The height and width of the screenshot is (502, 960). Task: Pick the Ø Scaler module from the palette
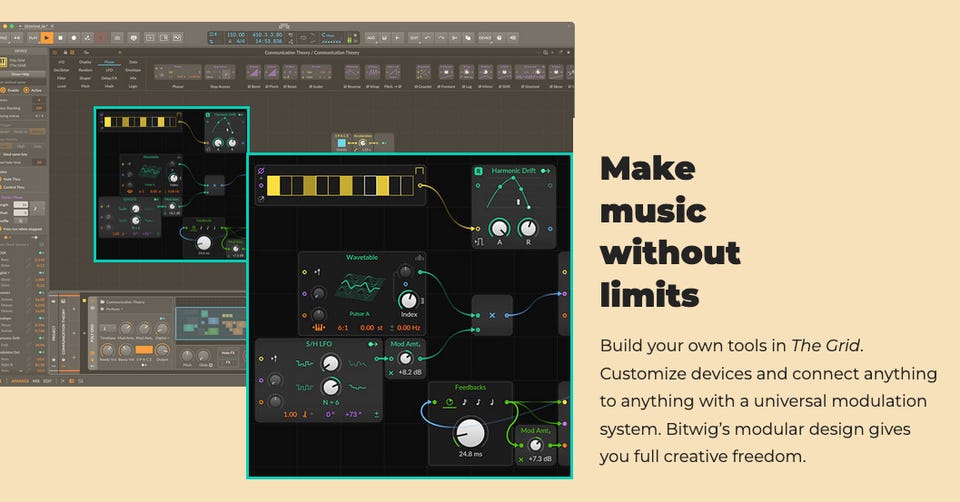pyautogui.click(x=316, y=74)
